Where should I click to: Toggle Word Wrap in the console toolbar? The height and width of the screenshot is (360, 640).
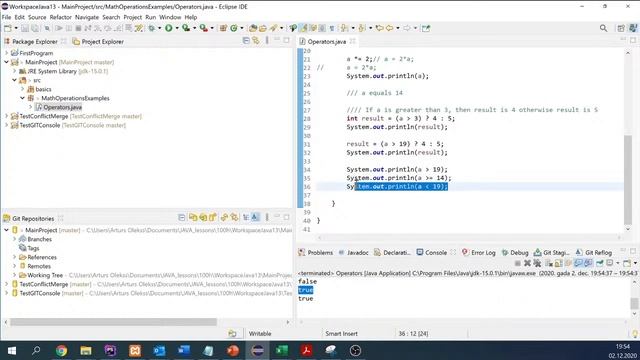568,263
